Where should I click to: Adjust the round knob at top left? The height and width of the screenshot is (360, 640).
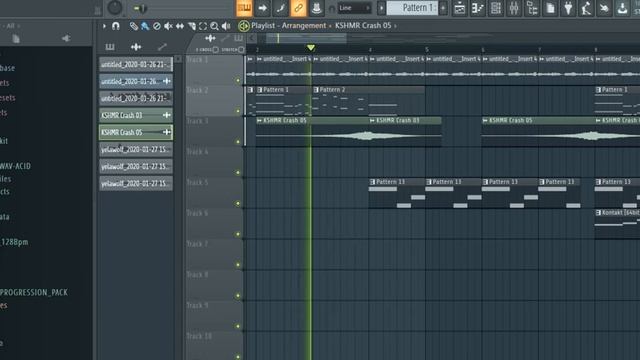[x=115, y=8]
